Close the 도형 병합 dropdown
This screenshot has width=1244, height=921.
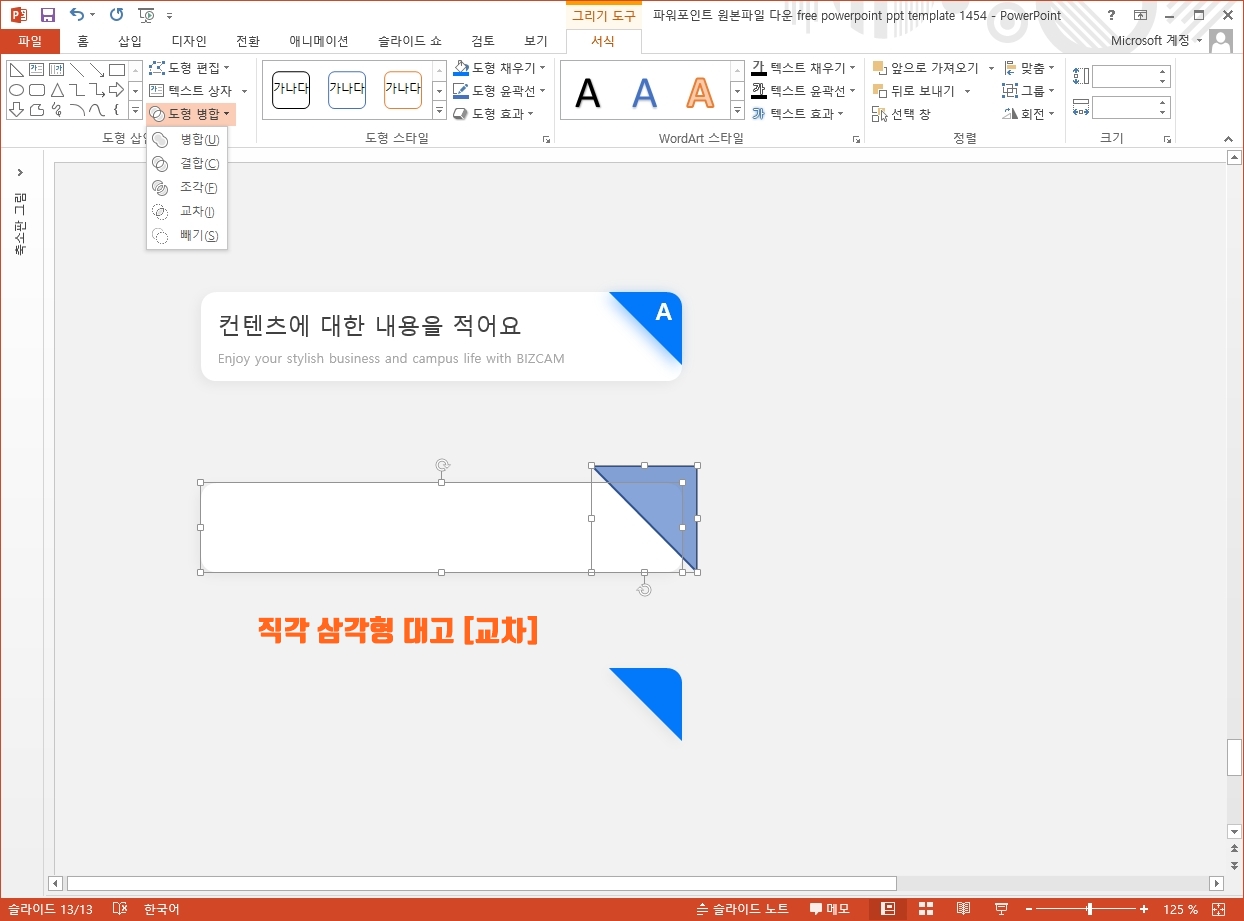click(x=191, y=114)
